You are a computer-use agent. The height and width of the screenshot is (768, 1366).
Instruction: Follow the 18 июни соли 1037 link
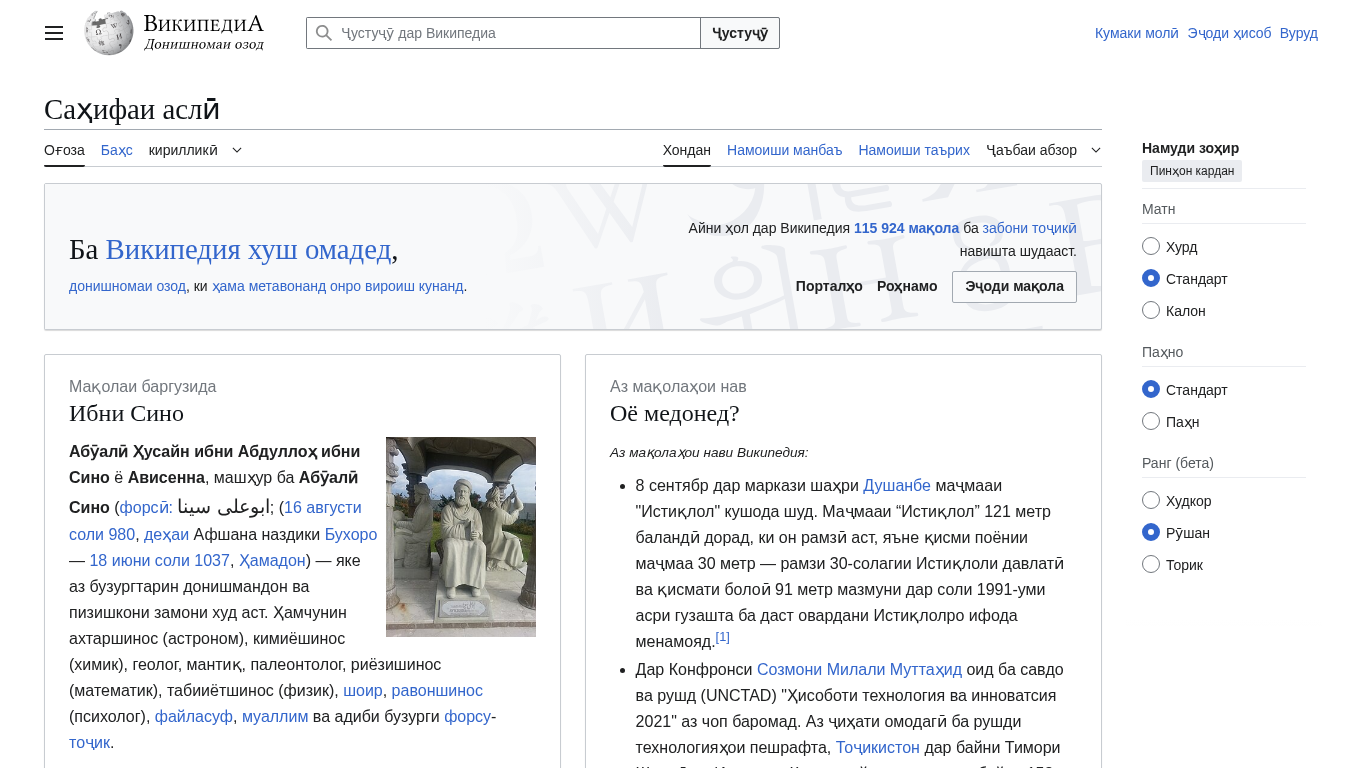pos(160,560)
